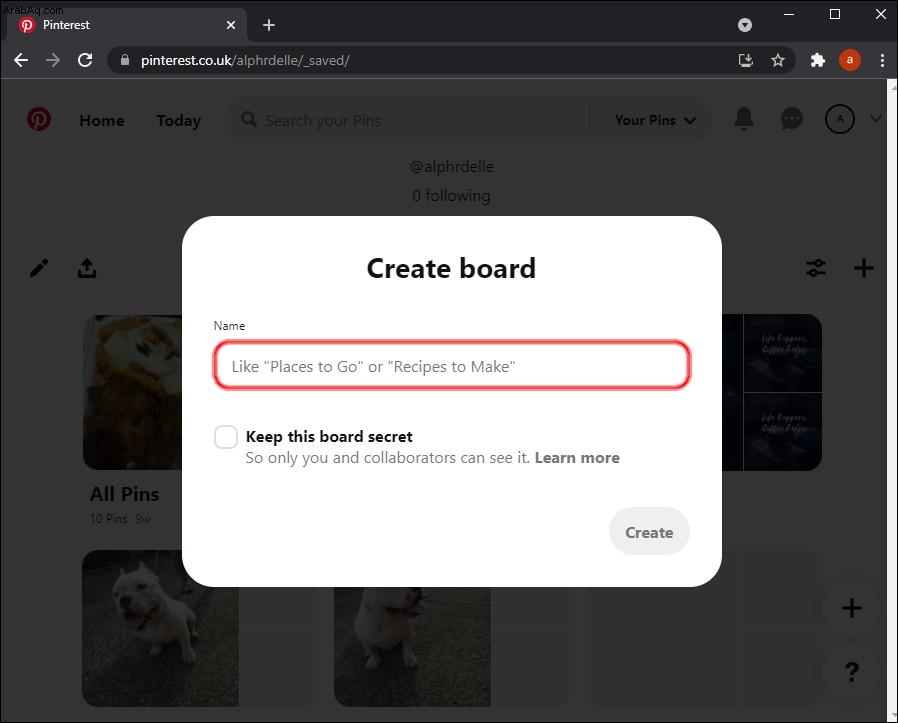898x723 pixels.
Task: Minimize the browser window
Action: pos(789,14)
